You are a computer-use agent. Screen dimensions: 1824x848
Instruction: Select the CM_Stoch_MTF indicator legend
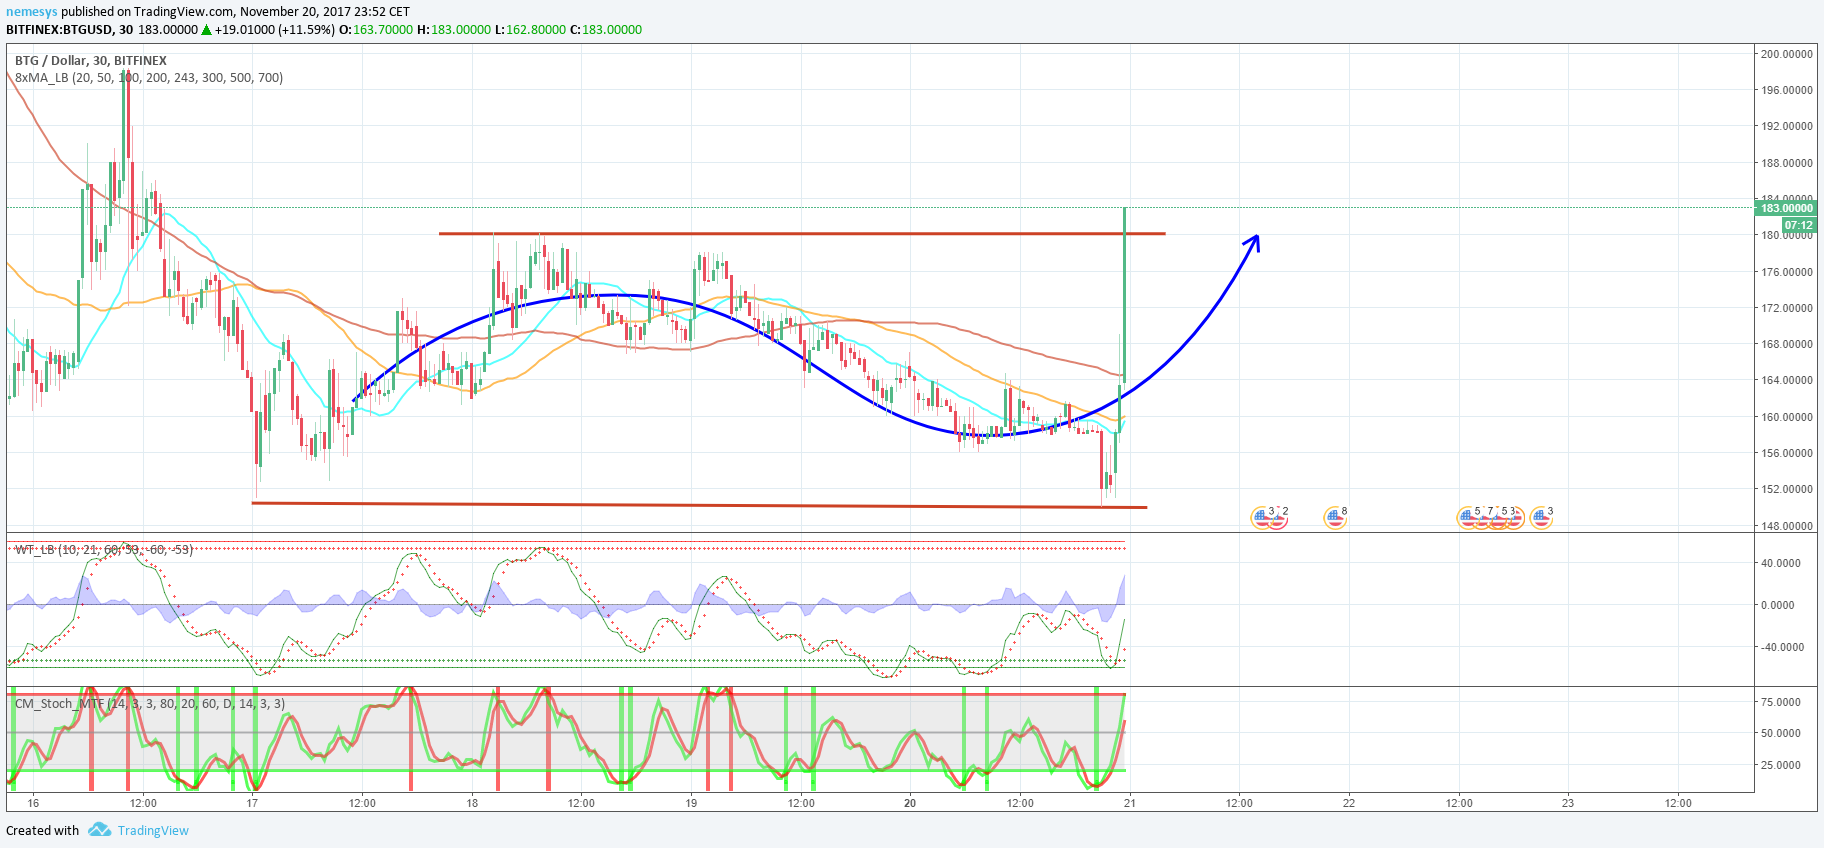(x=150, y=703)
